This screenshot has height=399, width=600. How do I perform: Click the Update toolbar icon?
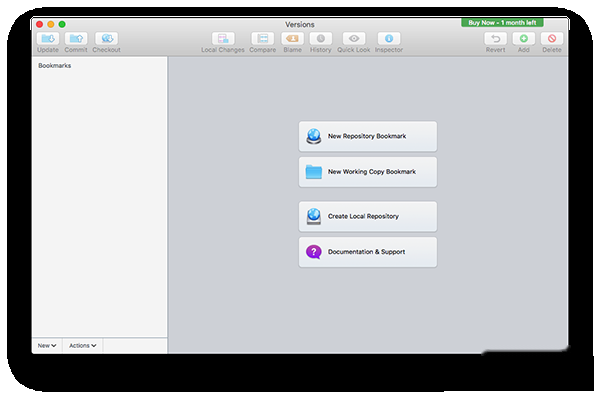coord(48,39)
